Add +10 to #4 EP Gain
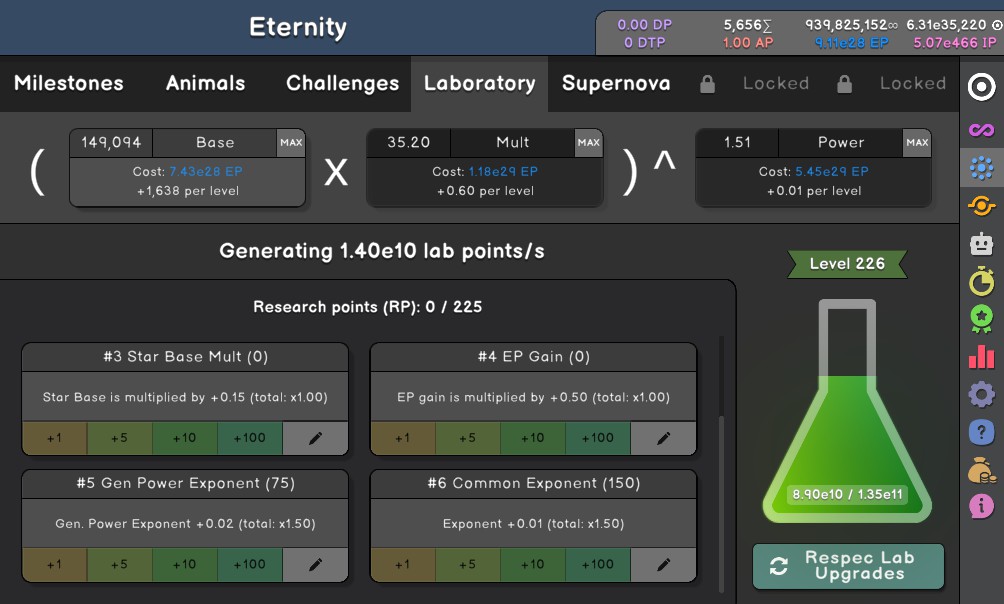The width and height of the screenshot is (1004, 604). [x=533, y=438]
